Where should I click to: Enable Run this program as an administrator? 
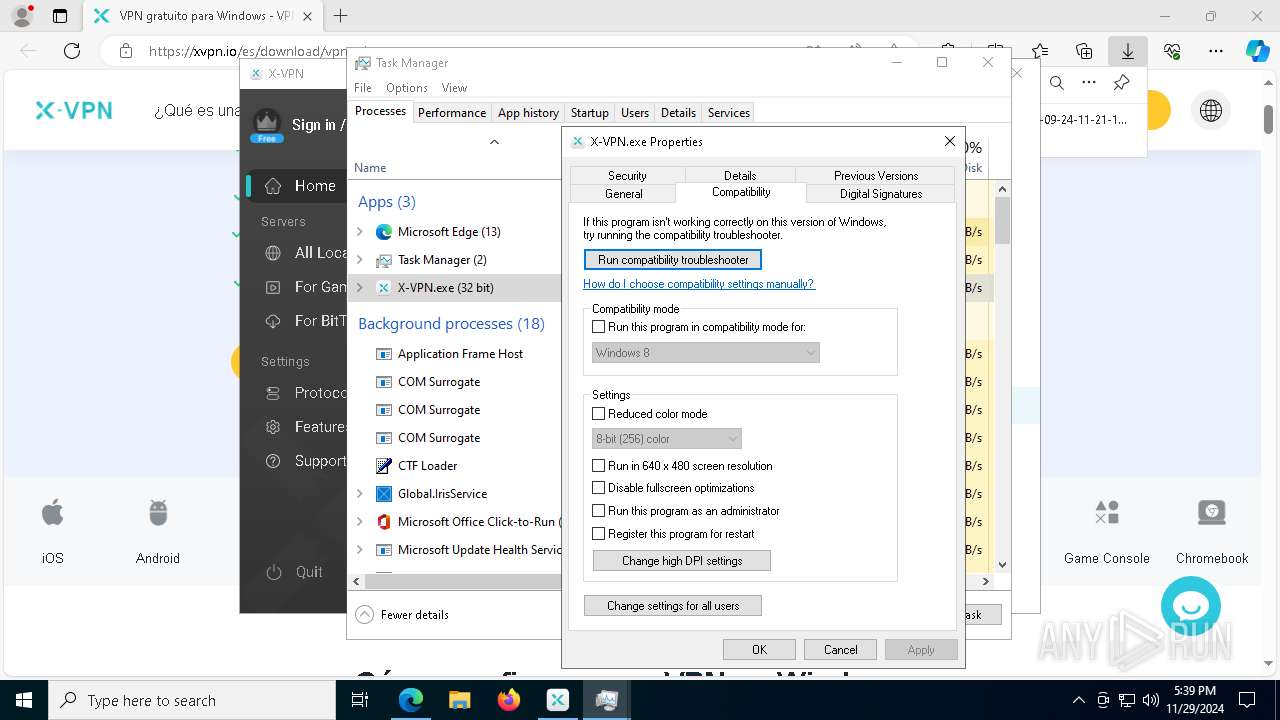click(599, 511)
